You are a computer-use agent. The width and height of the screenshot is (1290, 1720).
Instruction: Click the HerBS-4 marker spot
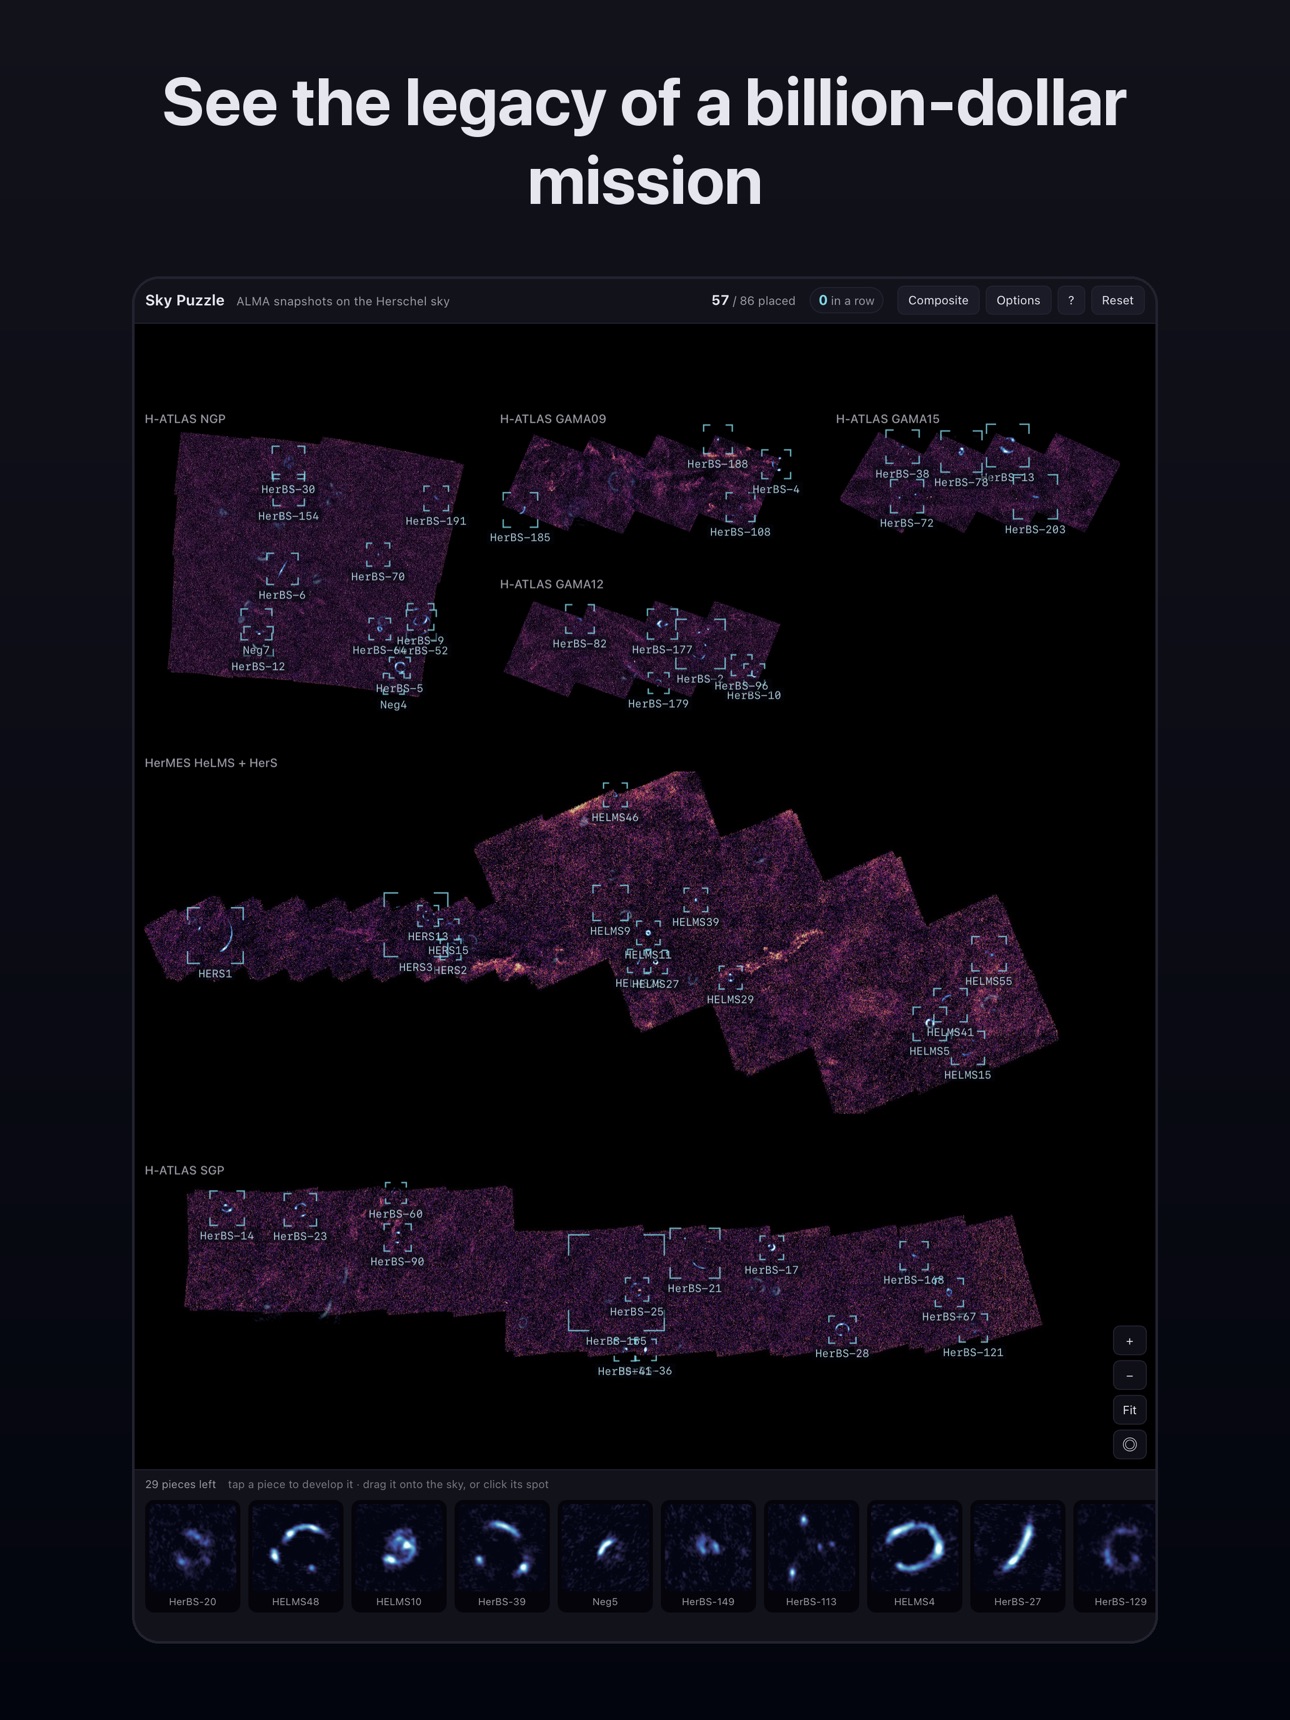tap(776, 465)
